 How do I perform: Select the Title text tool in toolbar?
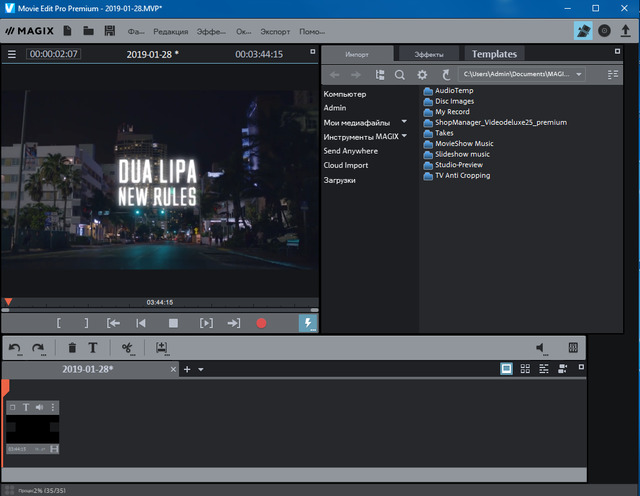(x=93, y=348)
